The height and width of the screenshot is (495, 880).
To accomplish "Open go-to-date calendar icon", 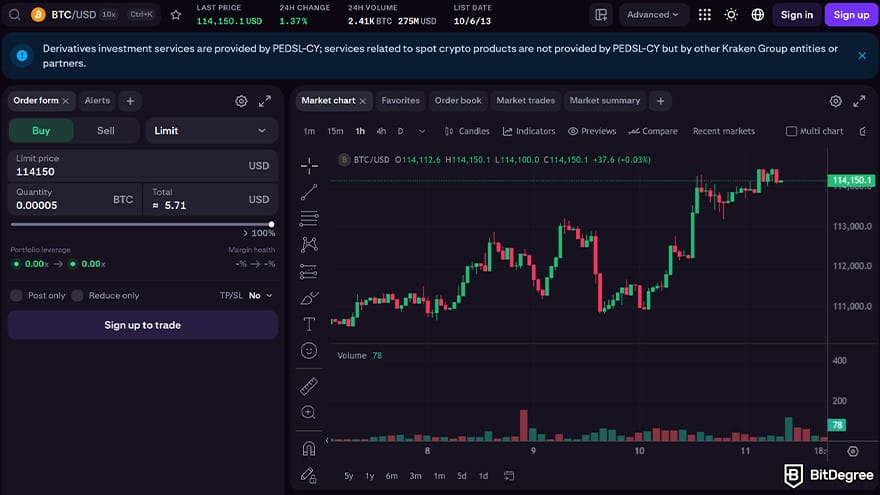I will pyautogui.click(x=509, y=475).
